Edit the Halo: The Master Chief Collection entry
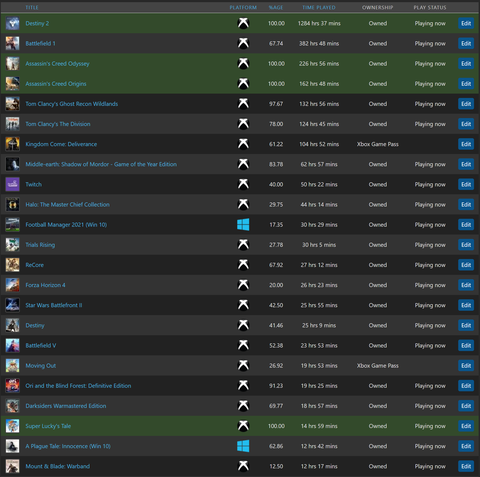The image size is (480, 477). tap(466, 205)
